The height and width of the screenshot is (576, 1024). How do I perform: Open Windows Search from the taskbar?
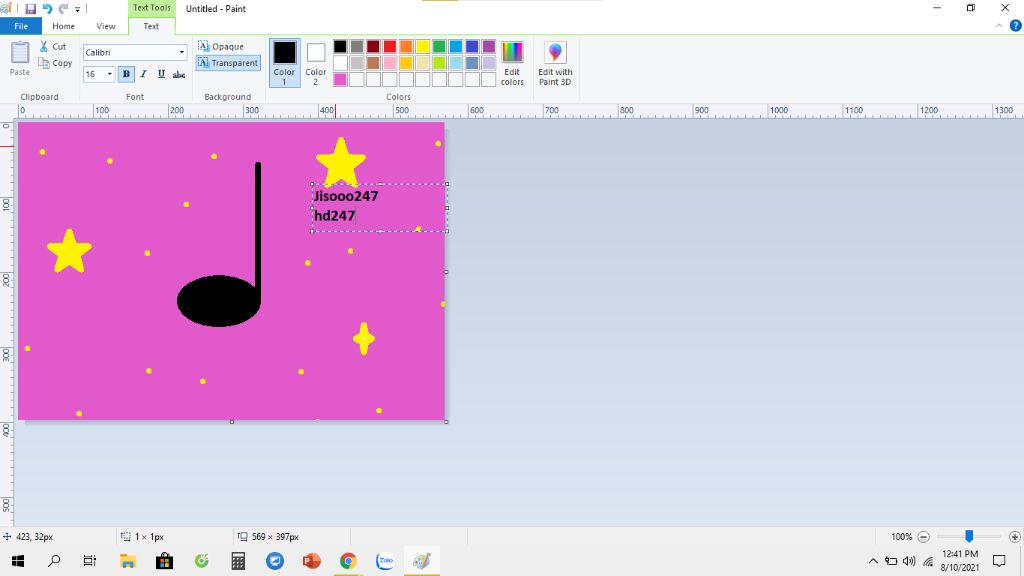point(54,561)
